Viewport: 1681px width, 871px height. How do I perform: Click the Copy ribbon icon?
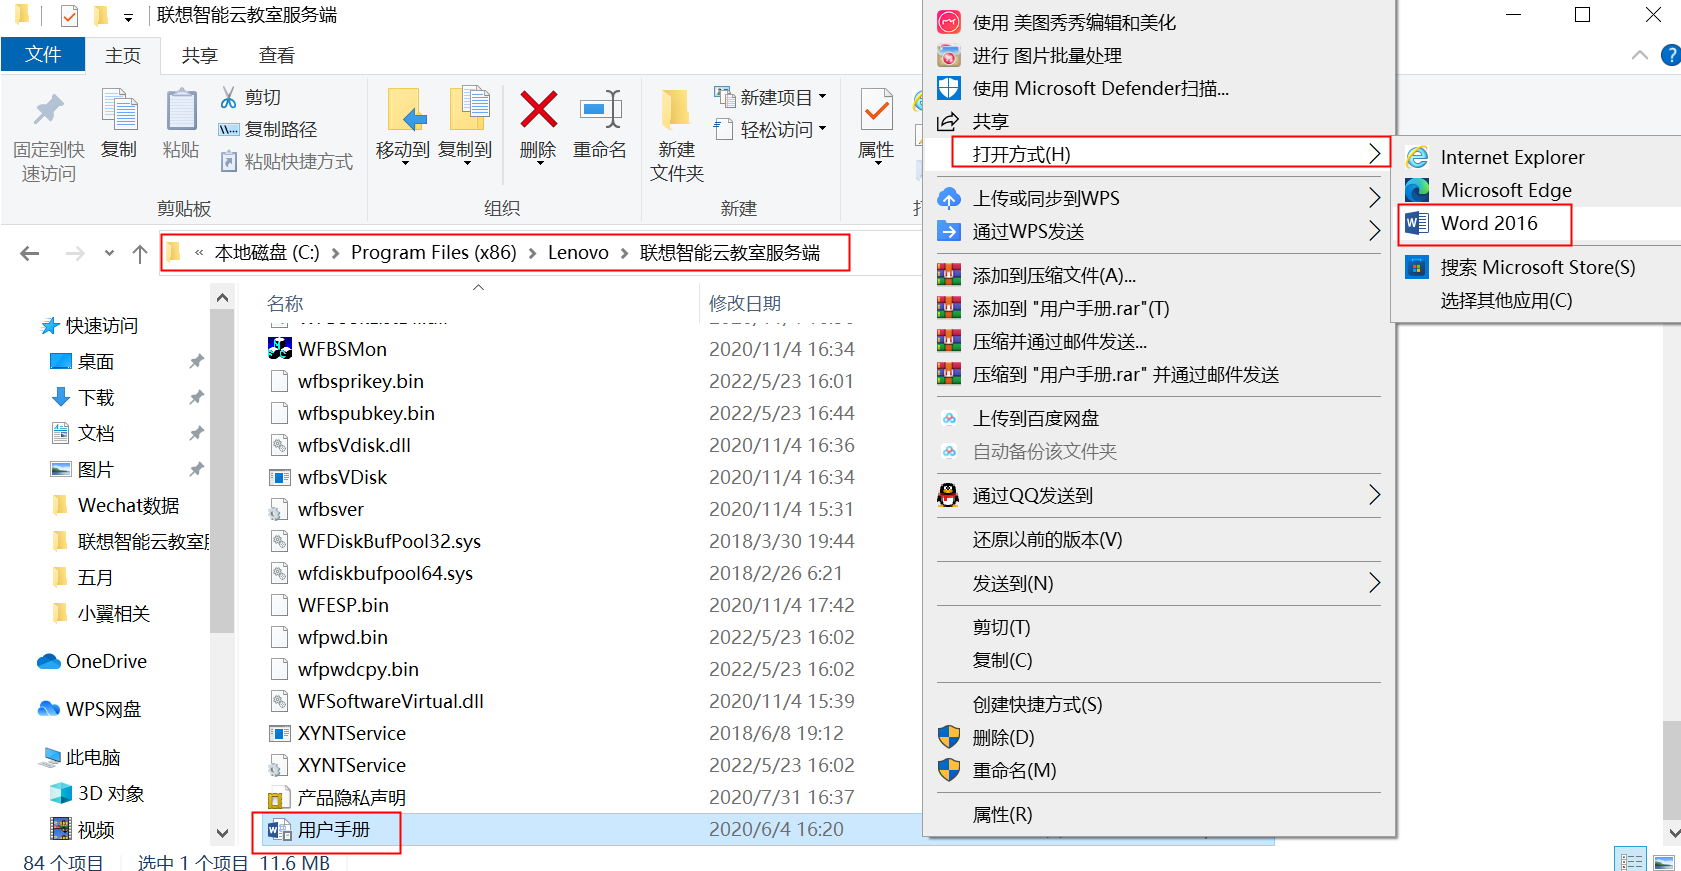tap(119, 109)
